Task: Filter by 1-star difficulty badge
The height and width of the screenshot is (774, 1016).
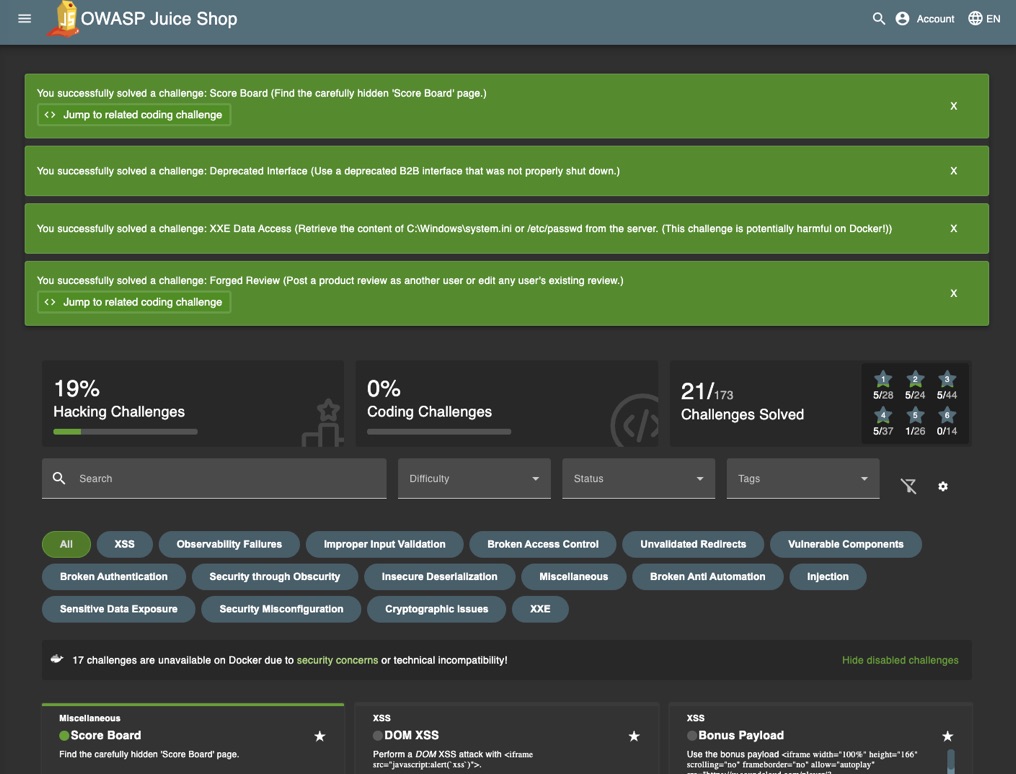Action: [x=883, y=385]
